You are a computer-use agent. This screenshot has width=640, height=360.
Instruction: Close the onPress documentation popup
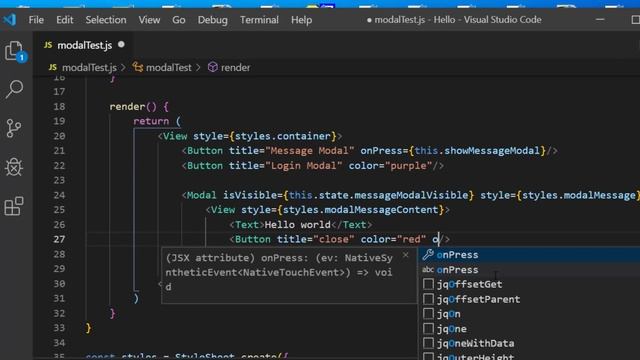coord(405,256)
